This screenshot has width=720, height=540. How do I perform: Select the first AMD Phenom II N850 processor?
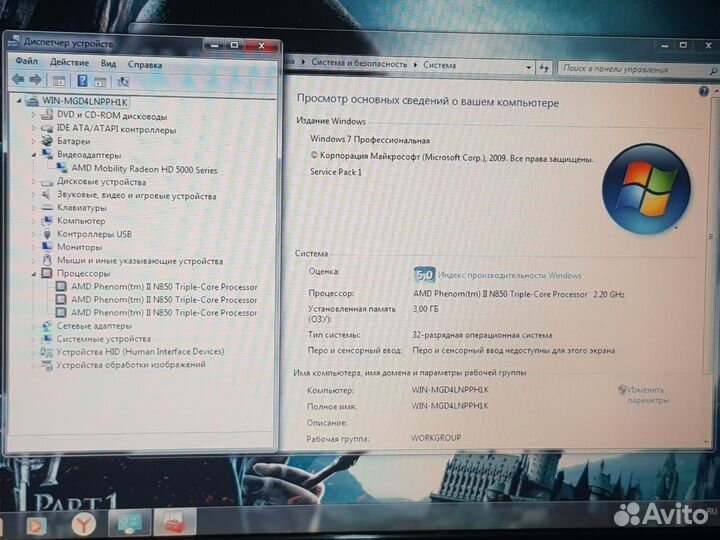click(x=164, y=287)
